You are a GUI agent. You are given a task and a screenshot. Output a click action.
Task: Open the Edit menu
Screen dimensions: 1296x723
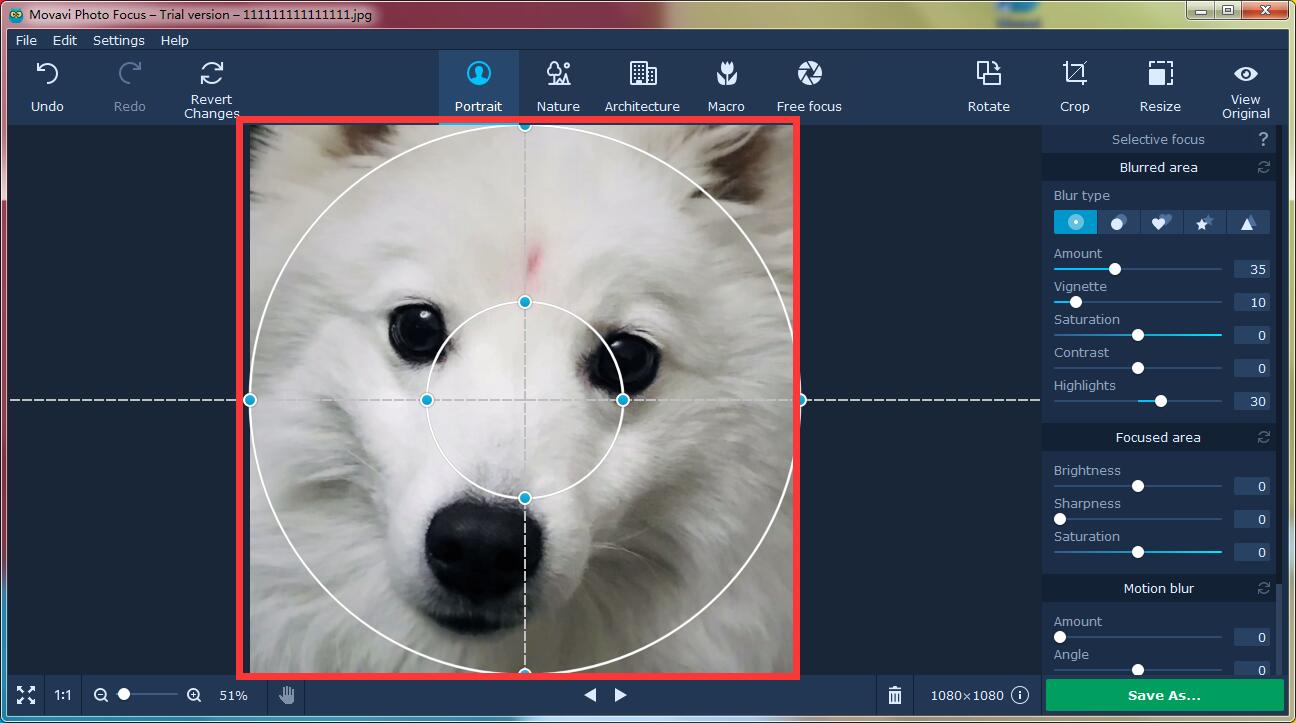click(x=65, y=40)
